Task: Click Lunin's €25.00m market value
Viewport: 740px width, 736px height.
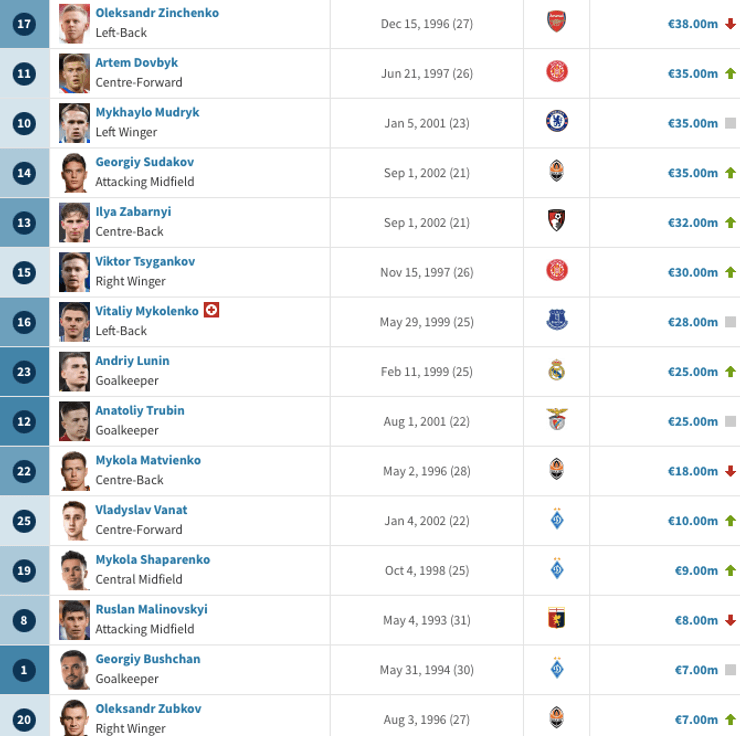Action: 692,372
